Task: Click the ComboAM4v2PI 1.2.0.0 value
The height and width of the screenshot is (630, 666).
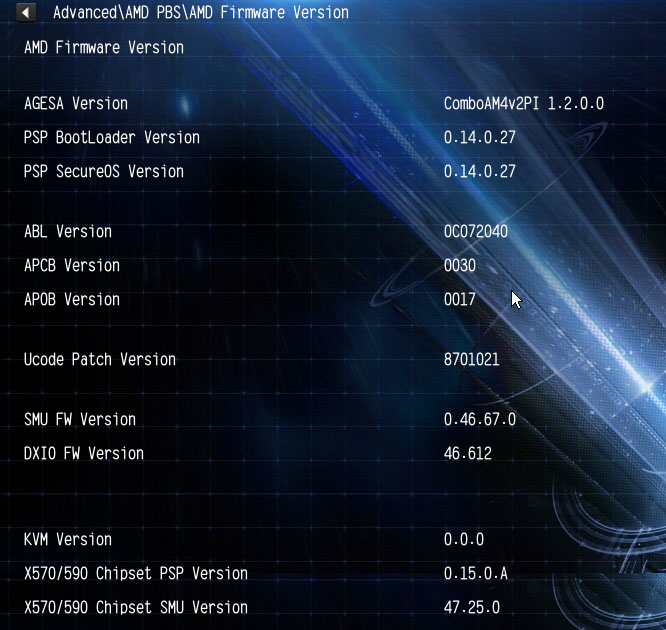Action: 524,104
